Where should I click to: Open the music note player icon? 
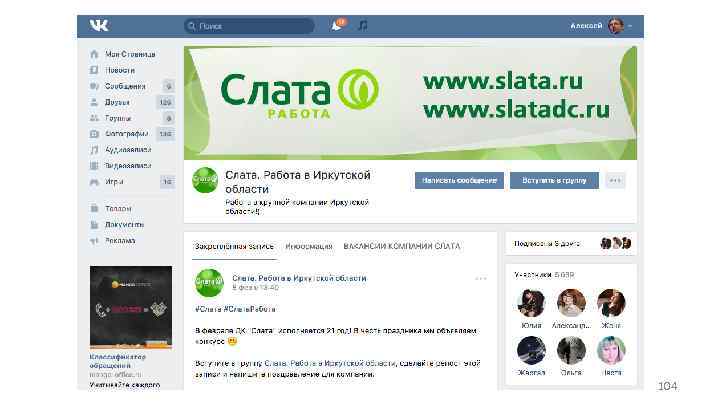click(363, 25)
